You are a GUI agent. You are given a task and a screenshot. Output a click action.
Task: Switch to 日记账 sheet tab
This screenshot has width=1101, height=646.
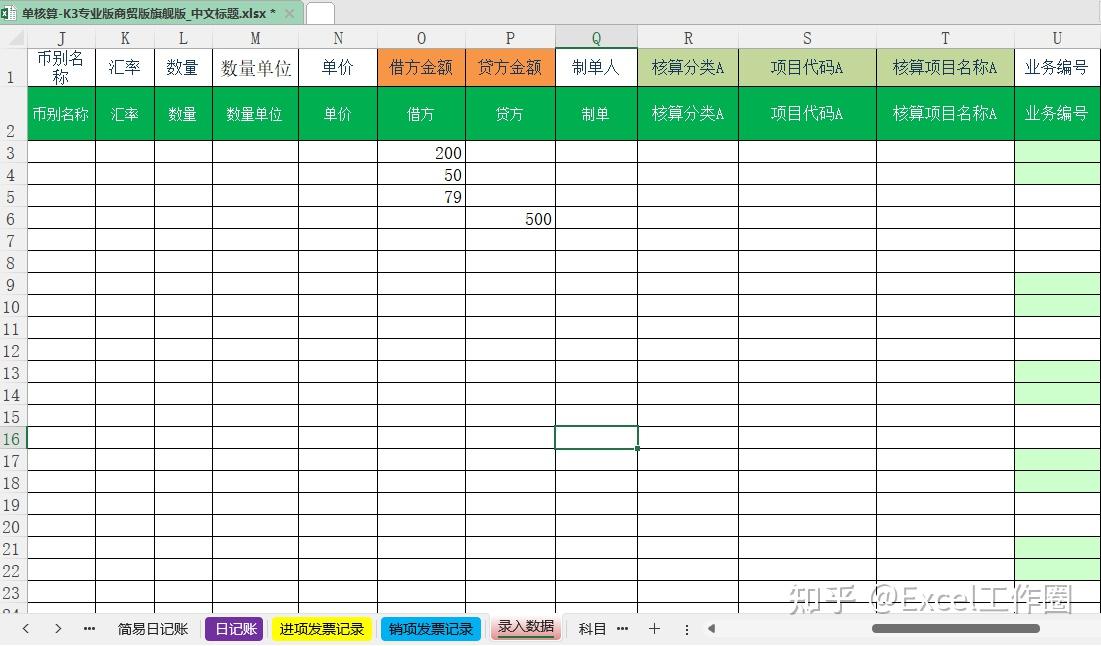click(235, 628)
